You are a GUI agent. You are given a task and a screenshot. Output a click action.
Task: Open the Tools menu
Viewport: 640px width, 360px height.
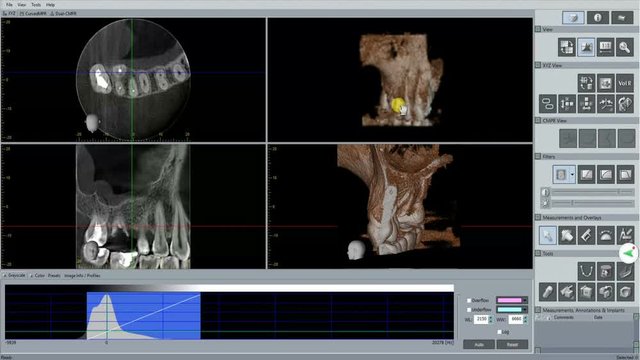click(x=36, y=5)
